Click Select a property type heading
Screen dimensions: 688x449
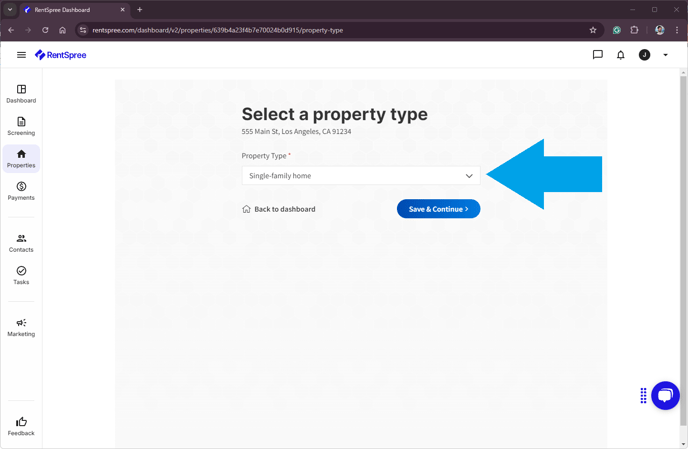pyautogui.click(x=334, y=114)
